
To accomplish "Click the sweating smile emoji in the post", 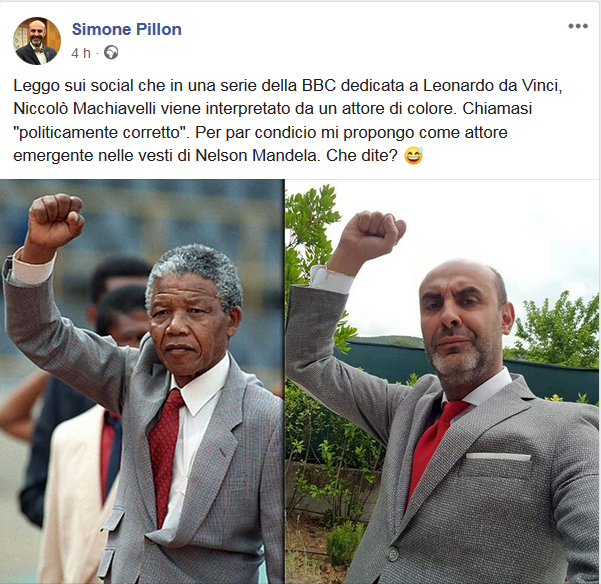I will click(414, 156).
